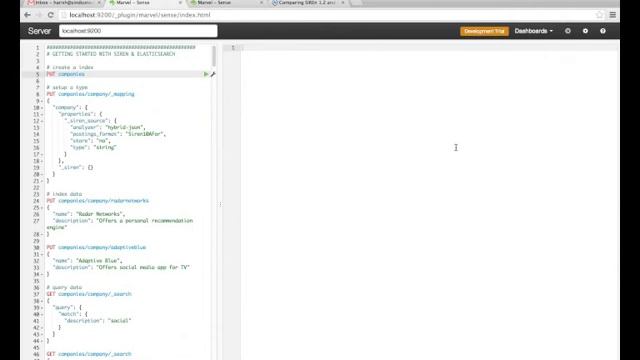Click the "# query data" comment
This screenshot has height=360, width=640.
64,287
